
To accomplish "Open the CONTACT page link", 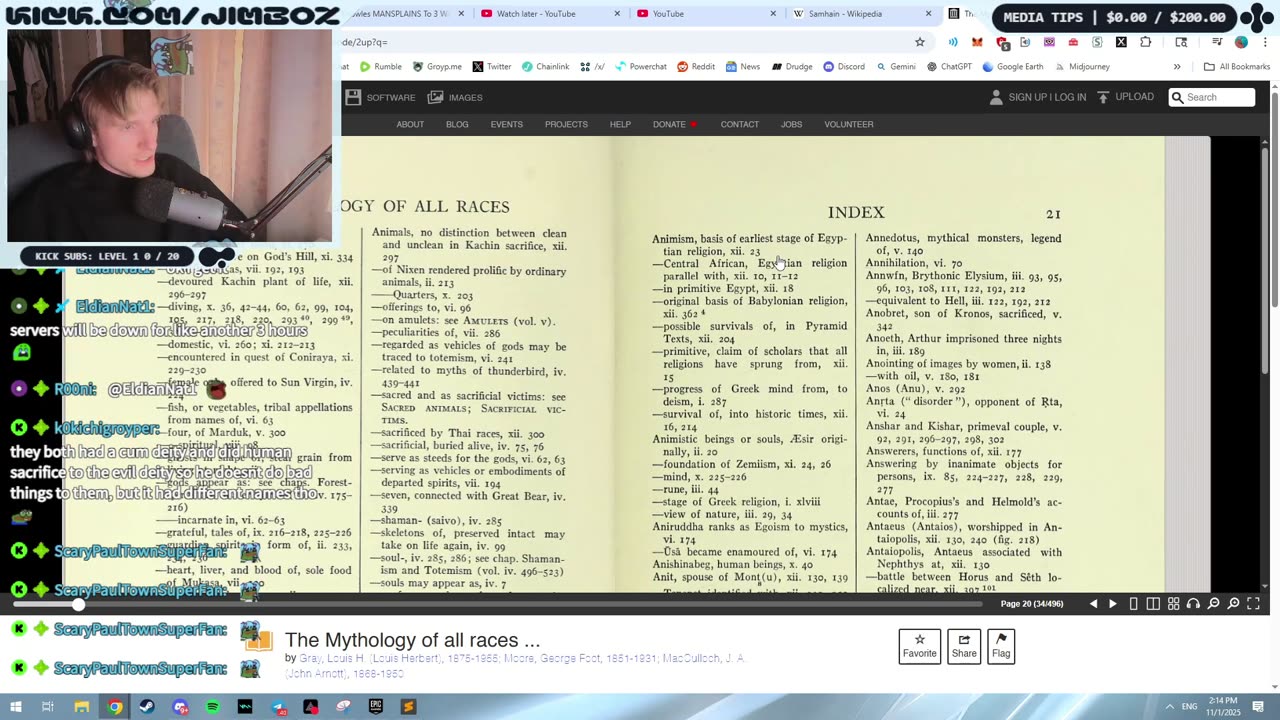I will point(740,124).
